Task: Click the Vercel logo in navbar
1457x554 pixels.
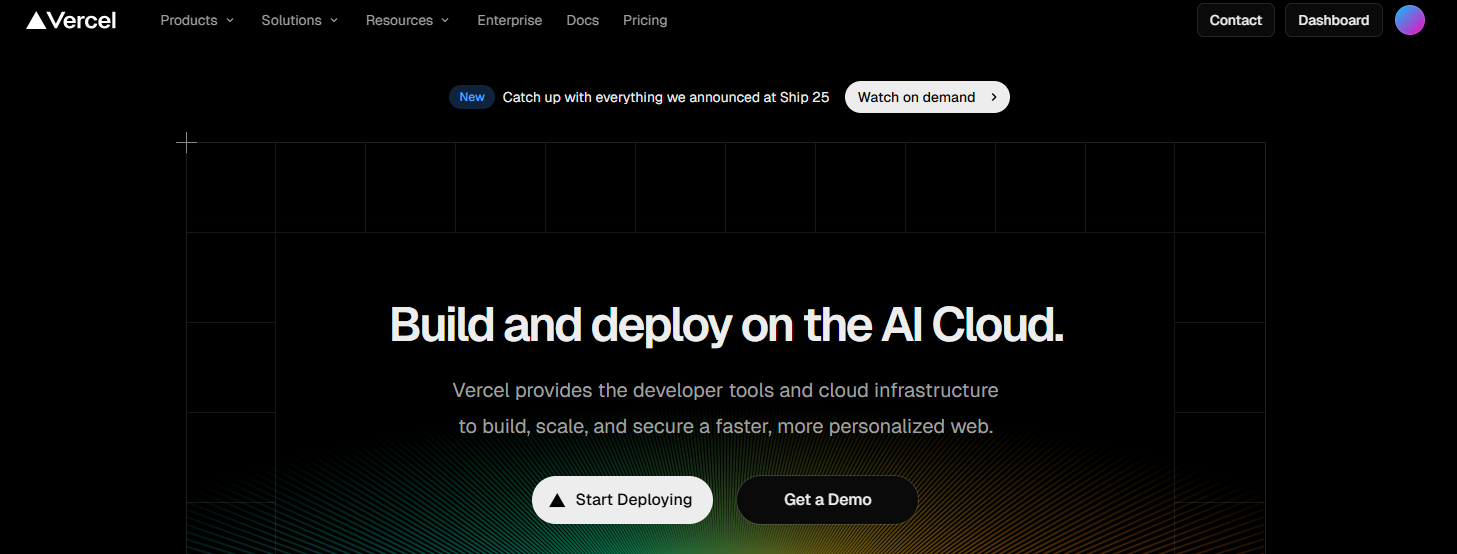Action: click(x=71, y=20)
